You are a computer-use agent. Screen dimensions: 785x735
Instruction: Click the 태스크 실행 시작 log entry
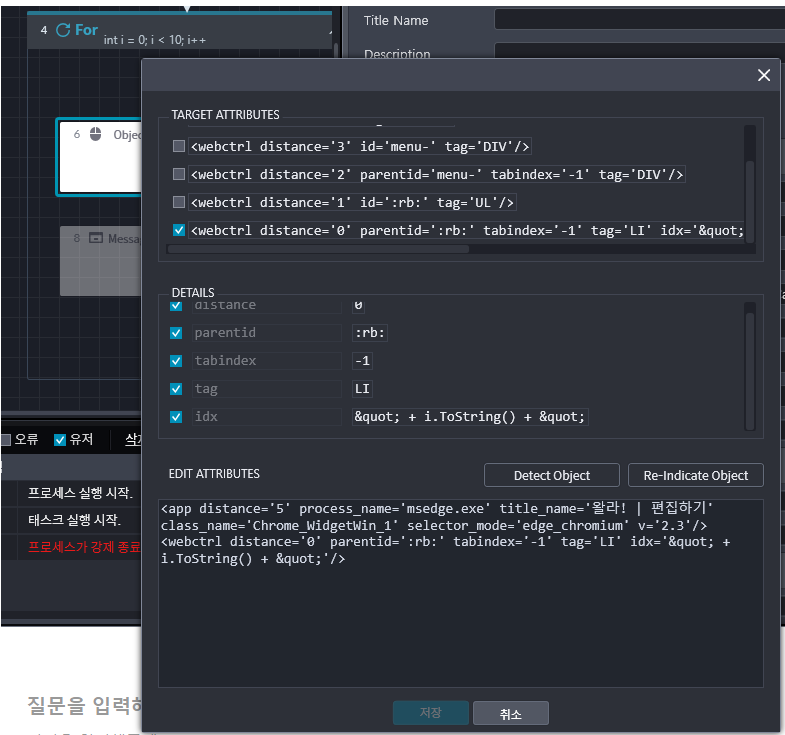click(x=74, y=520)
